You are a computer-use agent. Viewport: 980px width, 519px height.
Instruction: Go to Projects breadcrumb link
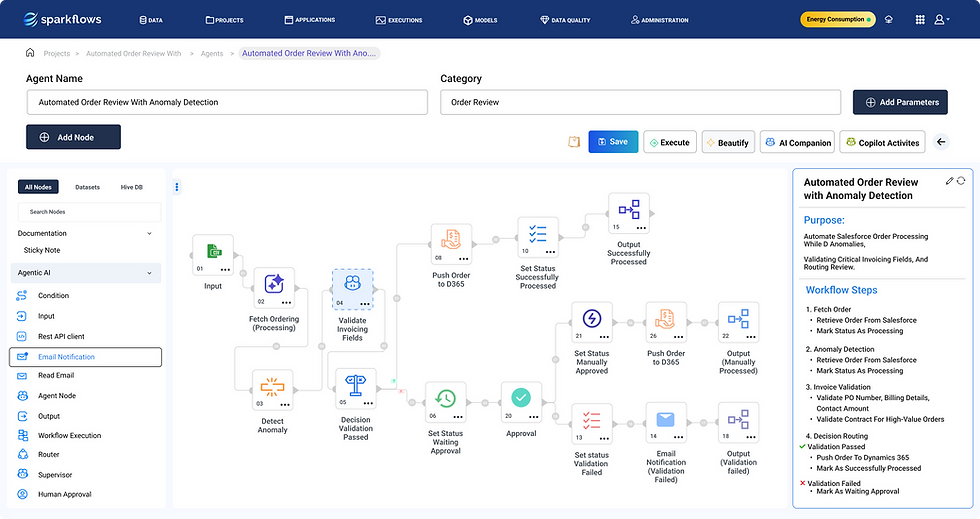57,54
